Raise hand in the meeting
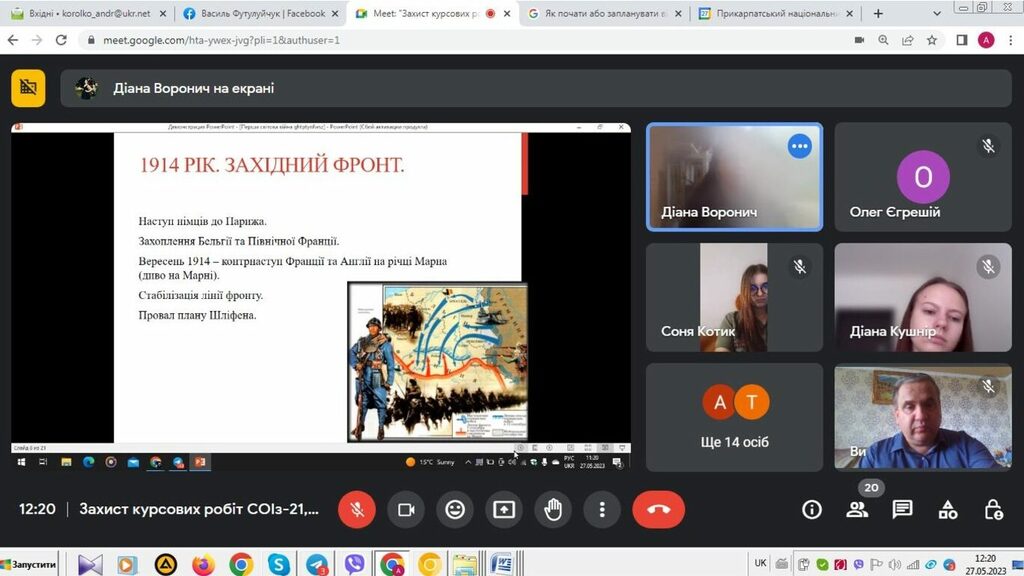1024x576 pixels. (552, 509)
